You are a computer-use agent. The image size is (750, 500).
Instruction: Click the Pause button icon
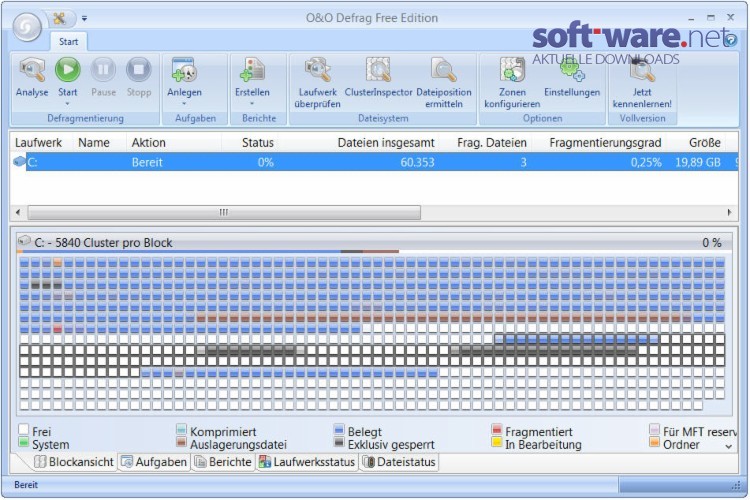click(x=103, y=70)
